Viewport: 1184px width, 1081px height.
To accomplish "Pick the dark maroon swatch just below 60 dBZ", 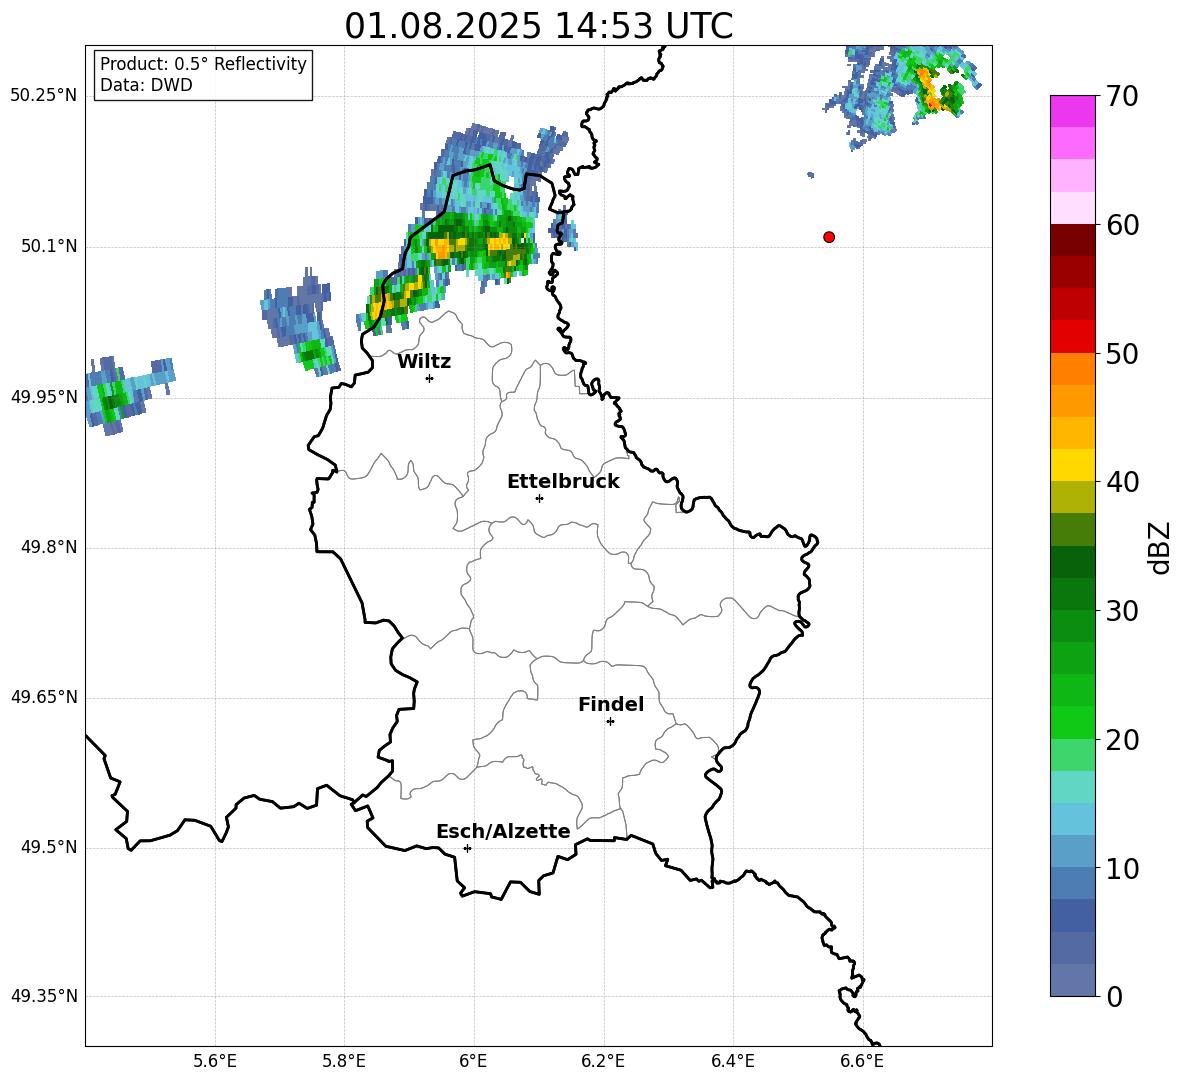I will click(1073, 240).
